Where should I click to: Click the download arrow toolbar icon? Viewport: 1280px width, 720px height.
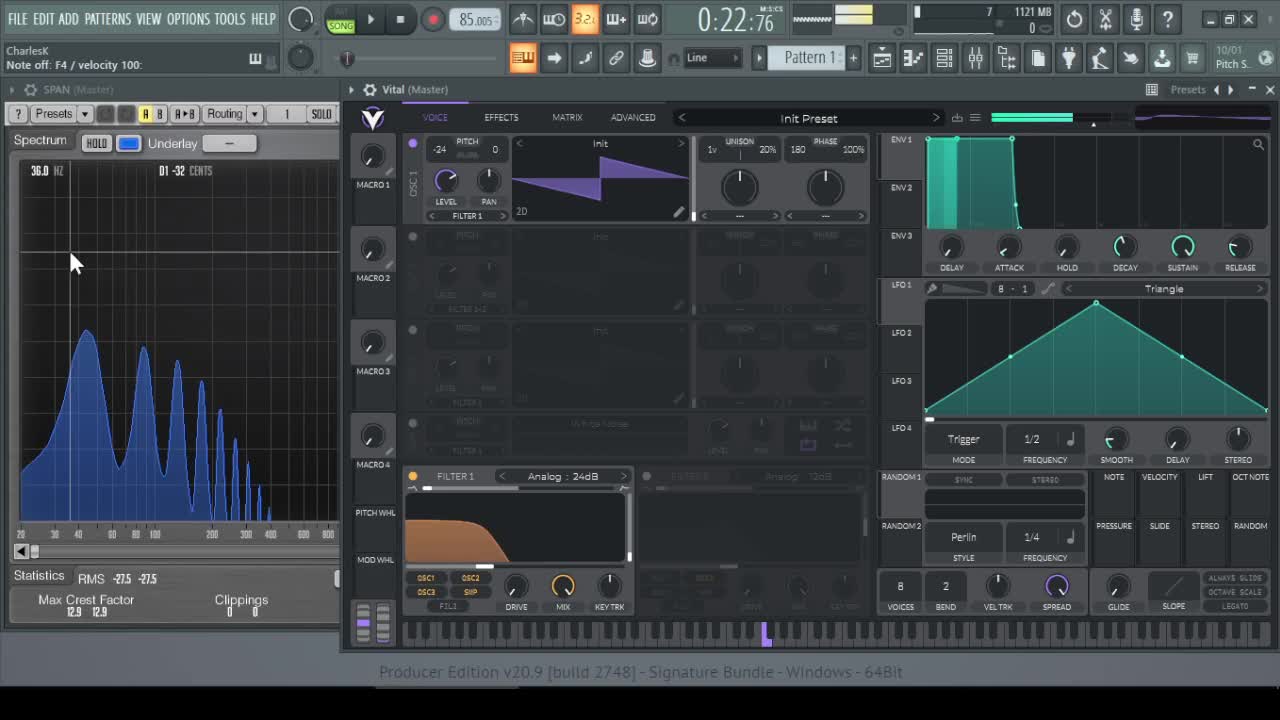click(1161, 58)
